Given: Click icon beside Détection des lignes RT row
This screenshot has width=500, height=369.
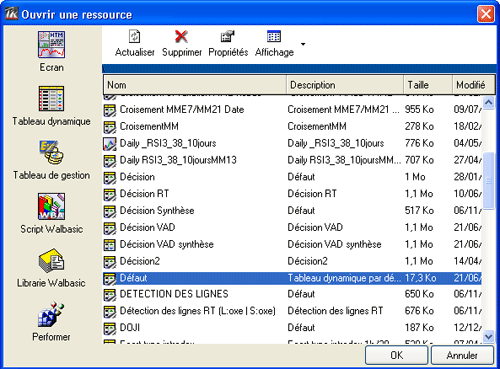Looking at the screenshot, I should tap(110, 311).
